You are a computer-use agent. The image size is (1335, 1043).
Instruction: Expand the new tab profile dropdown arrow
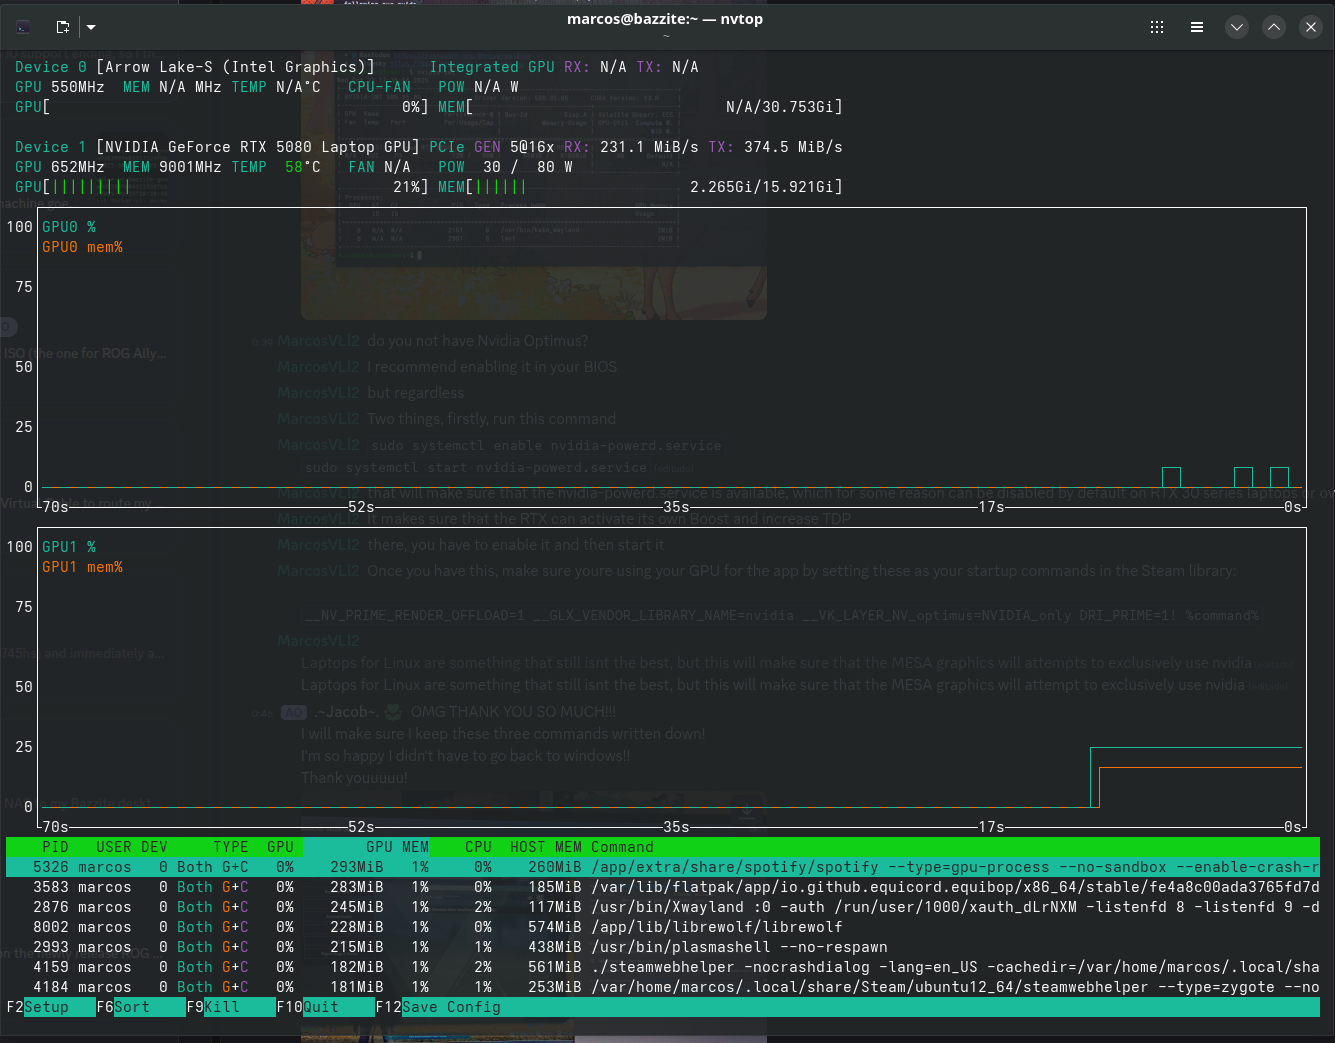tap(91, 27)
